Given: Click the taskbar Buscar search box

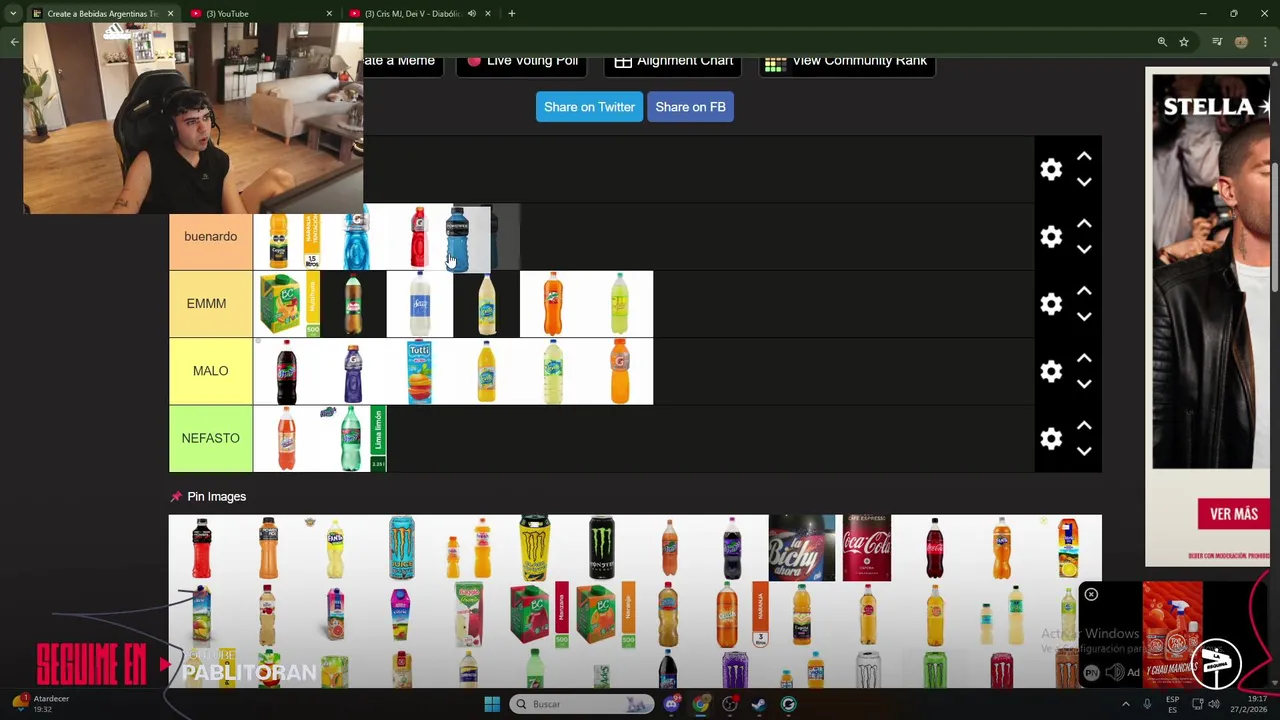Looking at the screenshot, I should point(582,704).
